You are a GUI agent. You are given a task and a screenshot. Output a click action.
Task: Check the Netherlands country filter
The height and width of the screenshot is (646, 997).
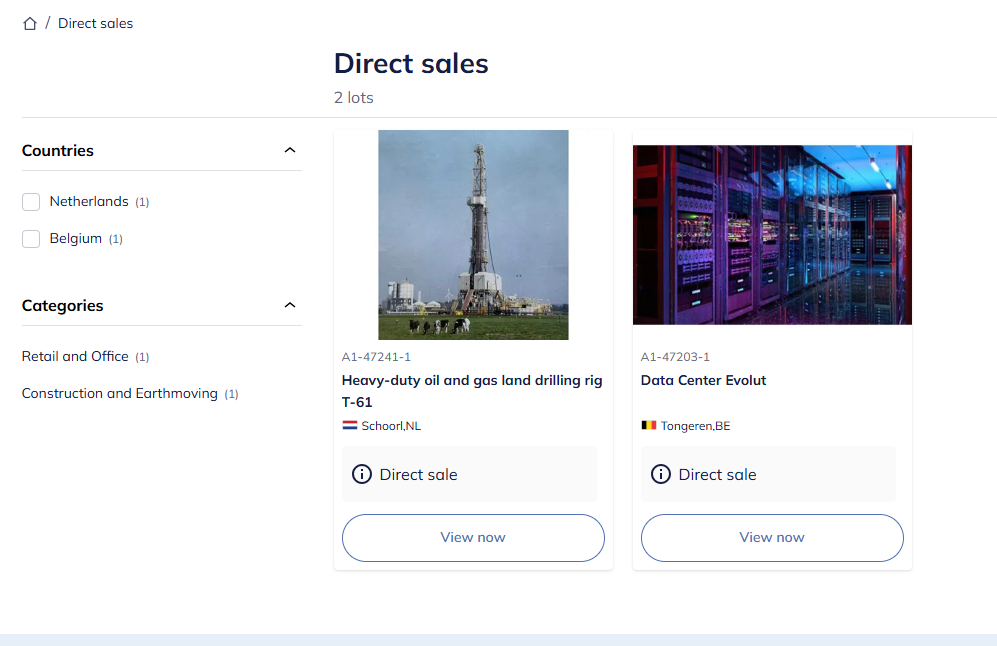coord(31,202)
